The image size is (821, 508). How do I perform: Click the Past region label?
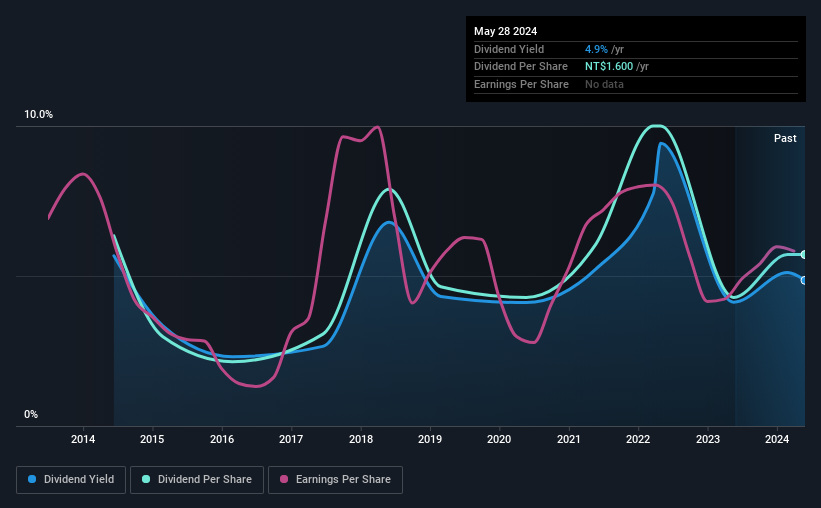tap(785, 138)
